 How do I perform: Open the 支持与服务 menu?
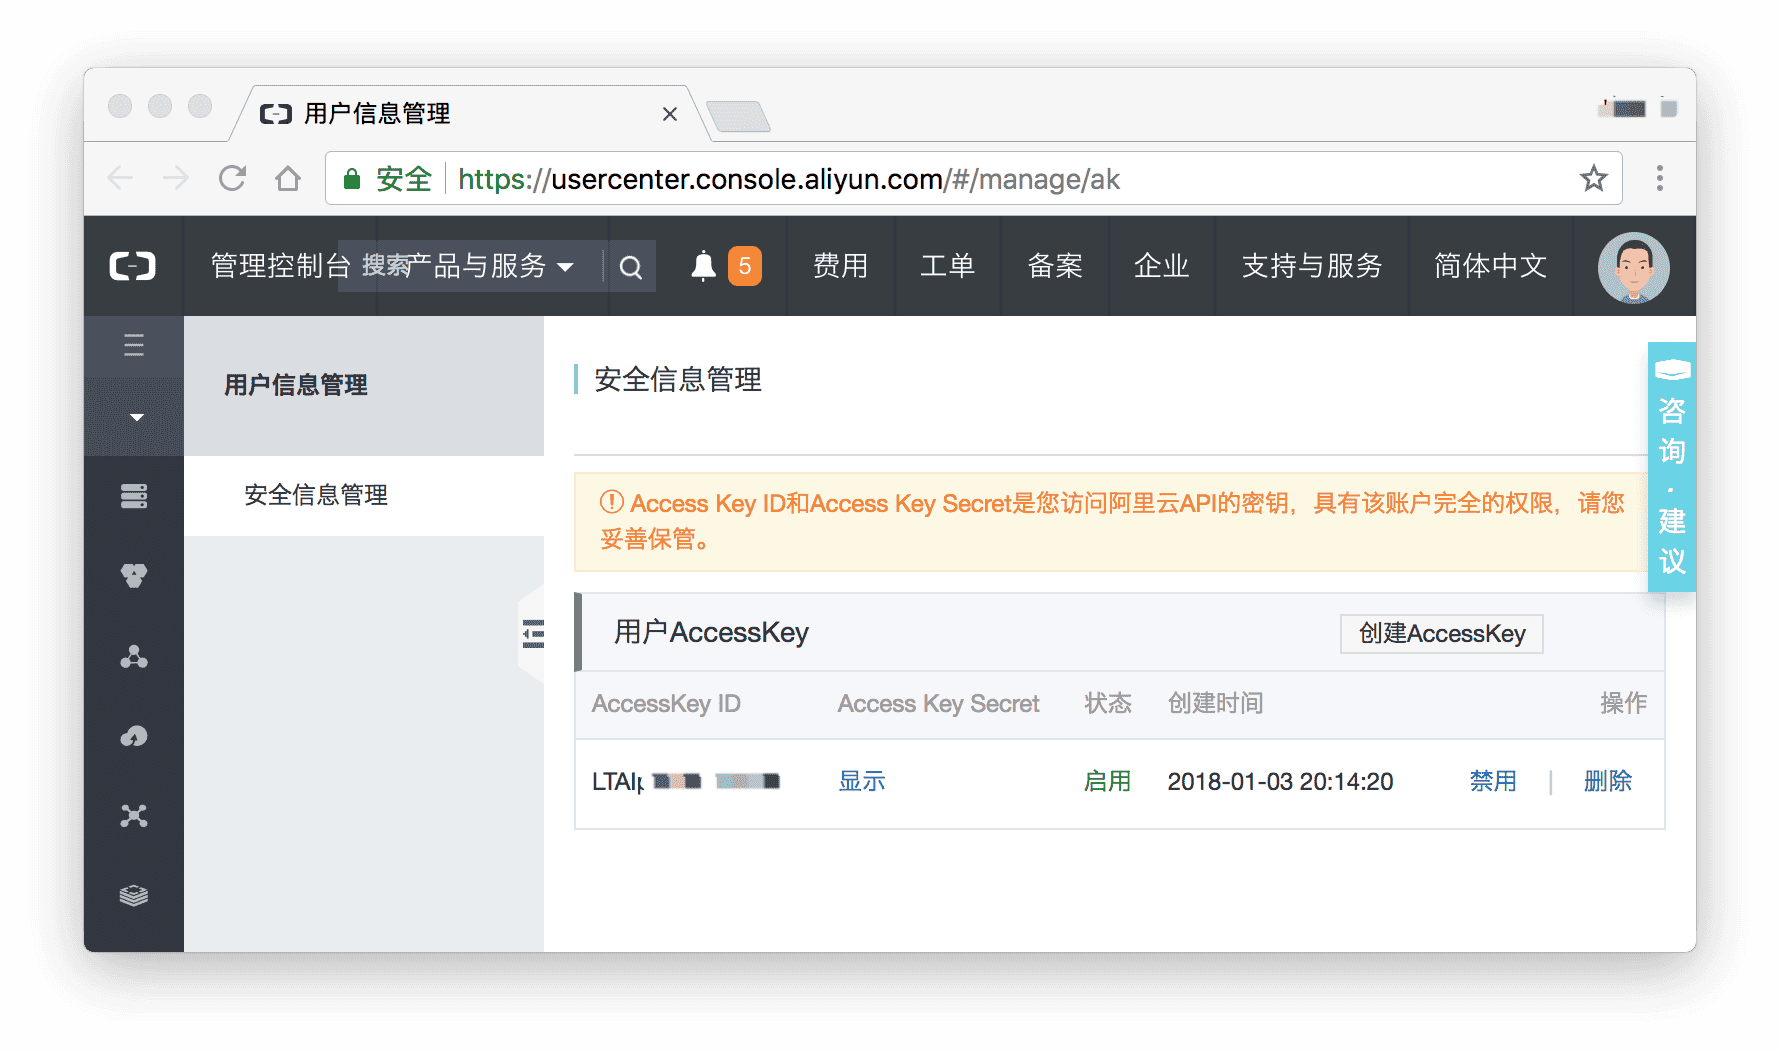pos(1311,266)
